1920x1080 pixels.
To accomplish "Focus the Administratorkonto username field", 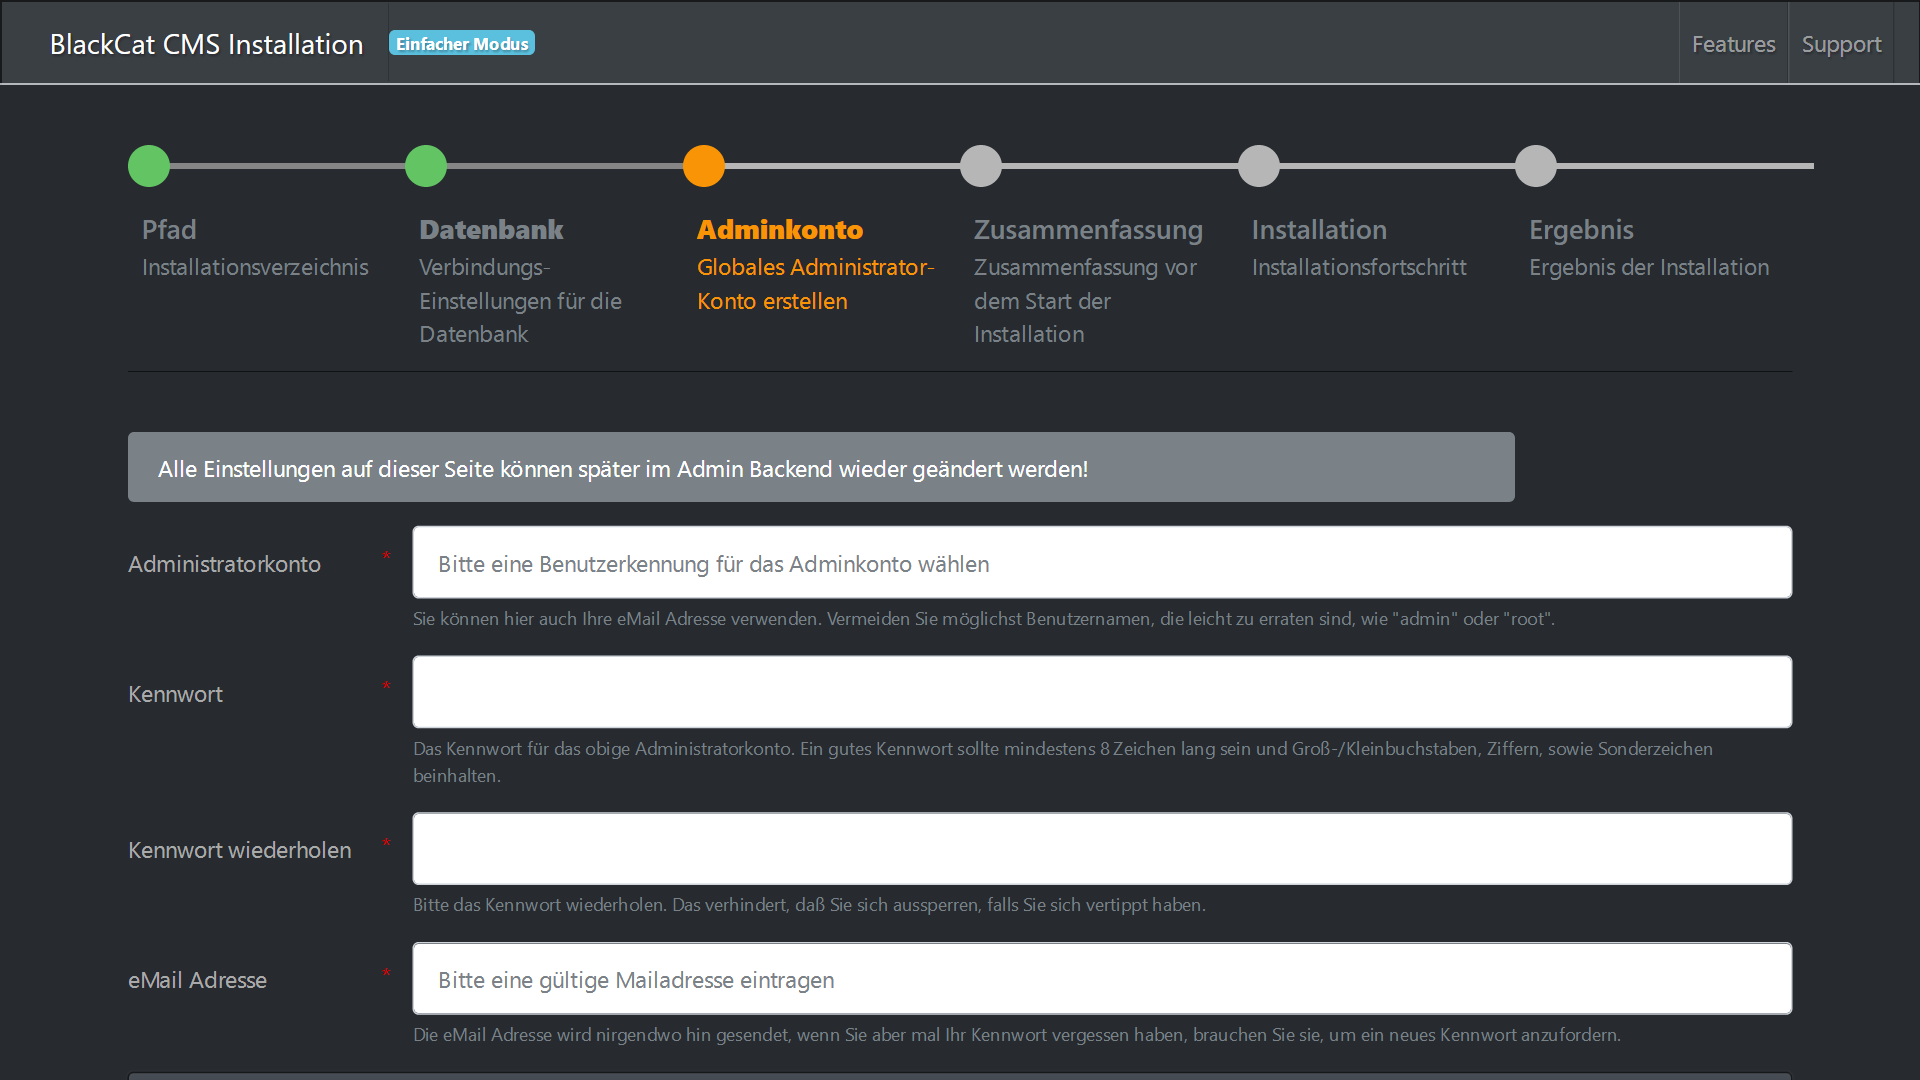I will coord(1102,562).
